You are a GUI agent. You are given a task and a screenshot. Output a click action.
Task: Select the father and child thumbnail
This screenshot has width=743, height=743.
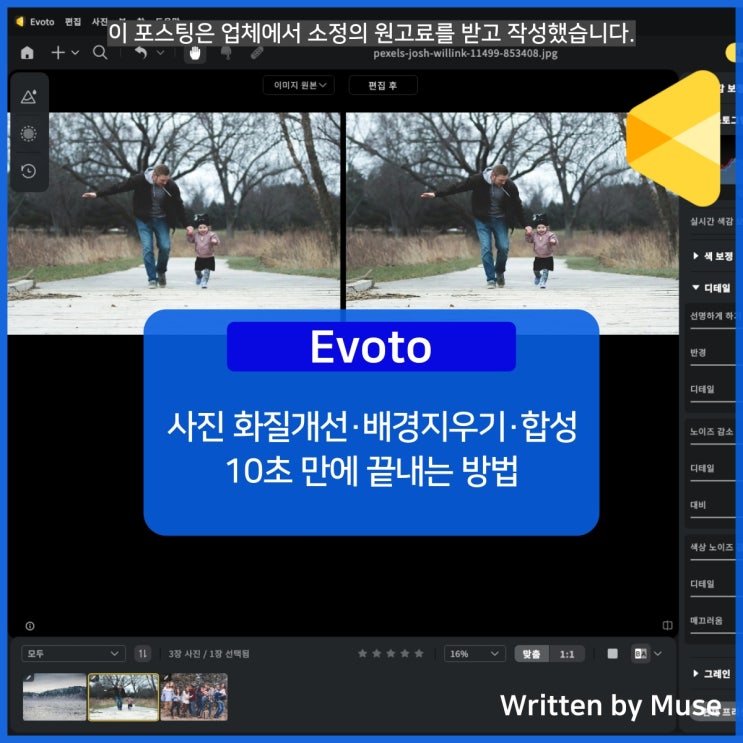click(x=123, y=697)
